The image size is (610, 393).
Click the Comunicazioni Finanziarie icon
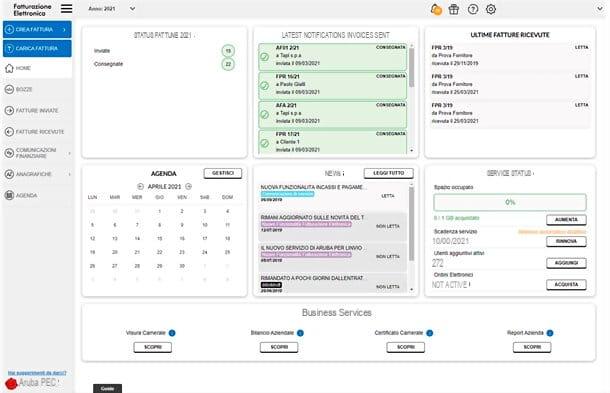[x=9, y=153]
